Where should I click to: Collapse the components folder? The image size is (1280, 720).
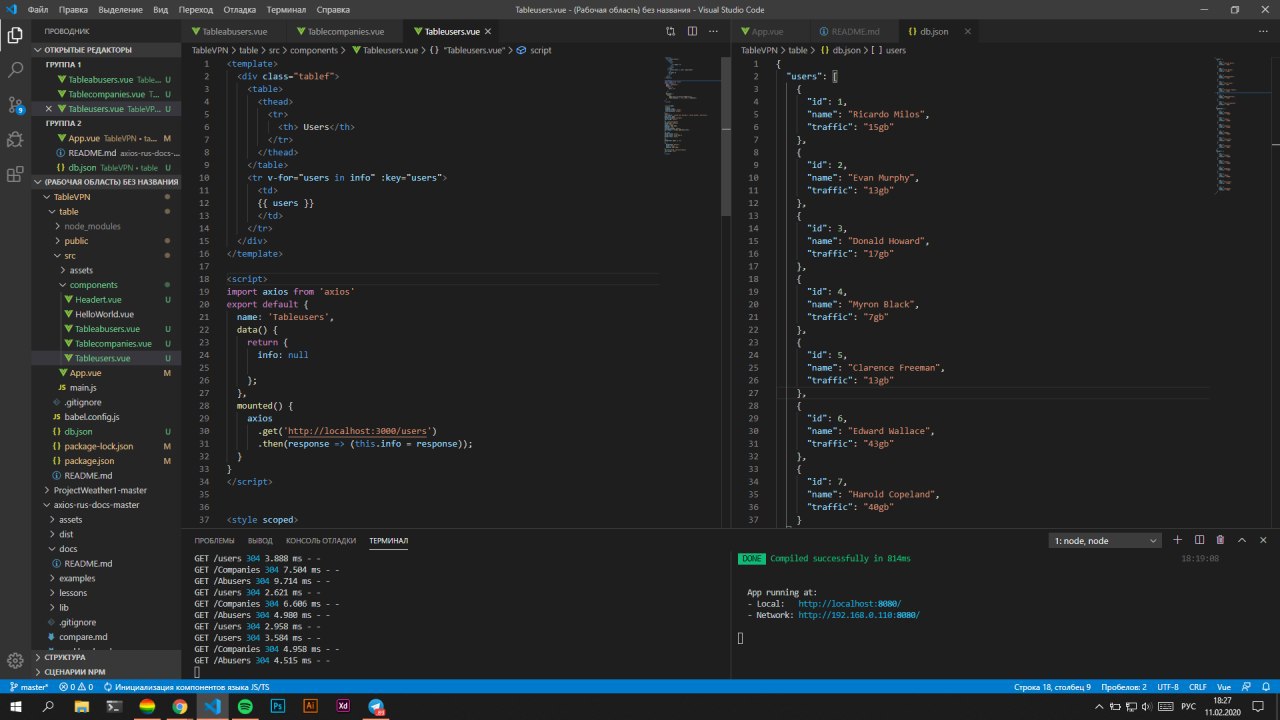point(106,285)
